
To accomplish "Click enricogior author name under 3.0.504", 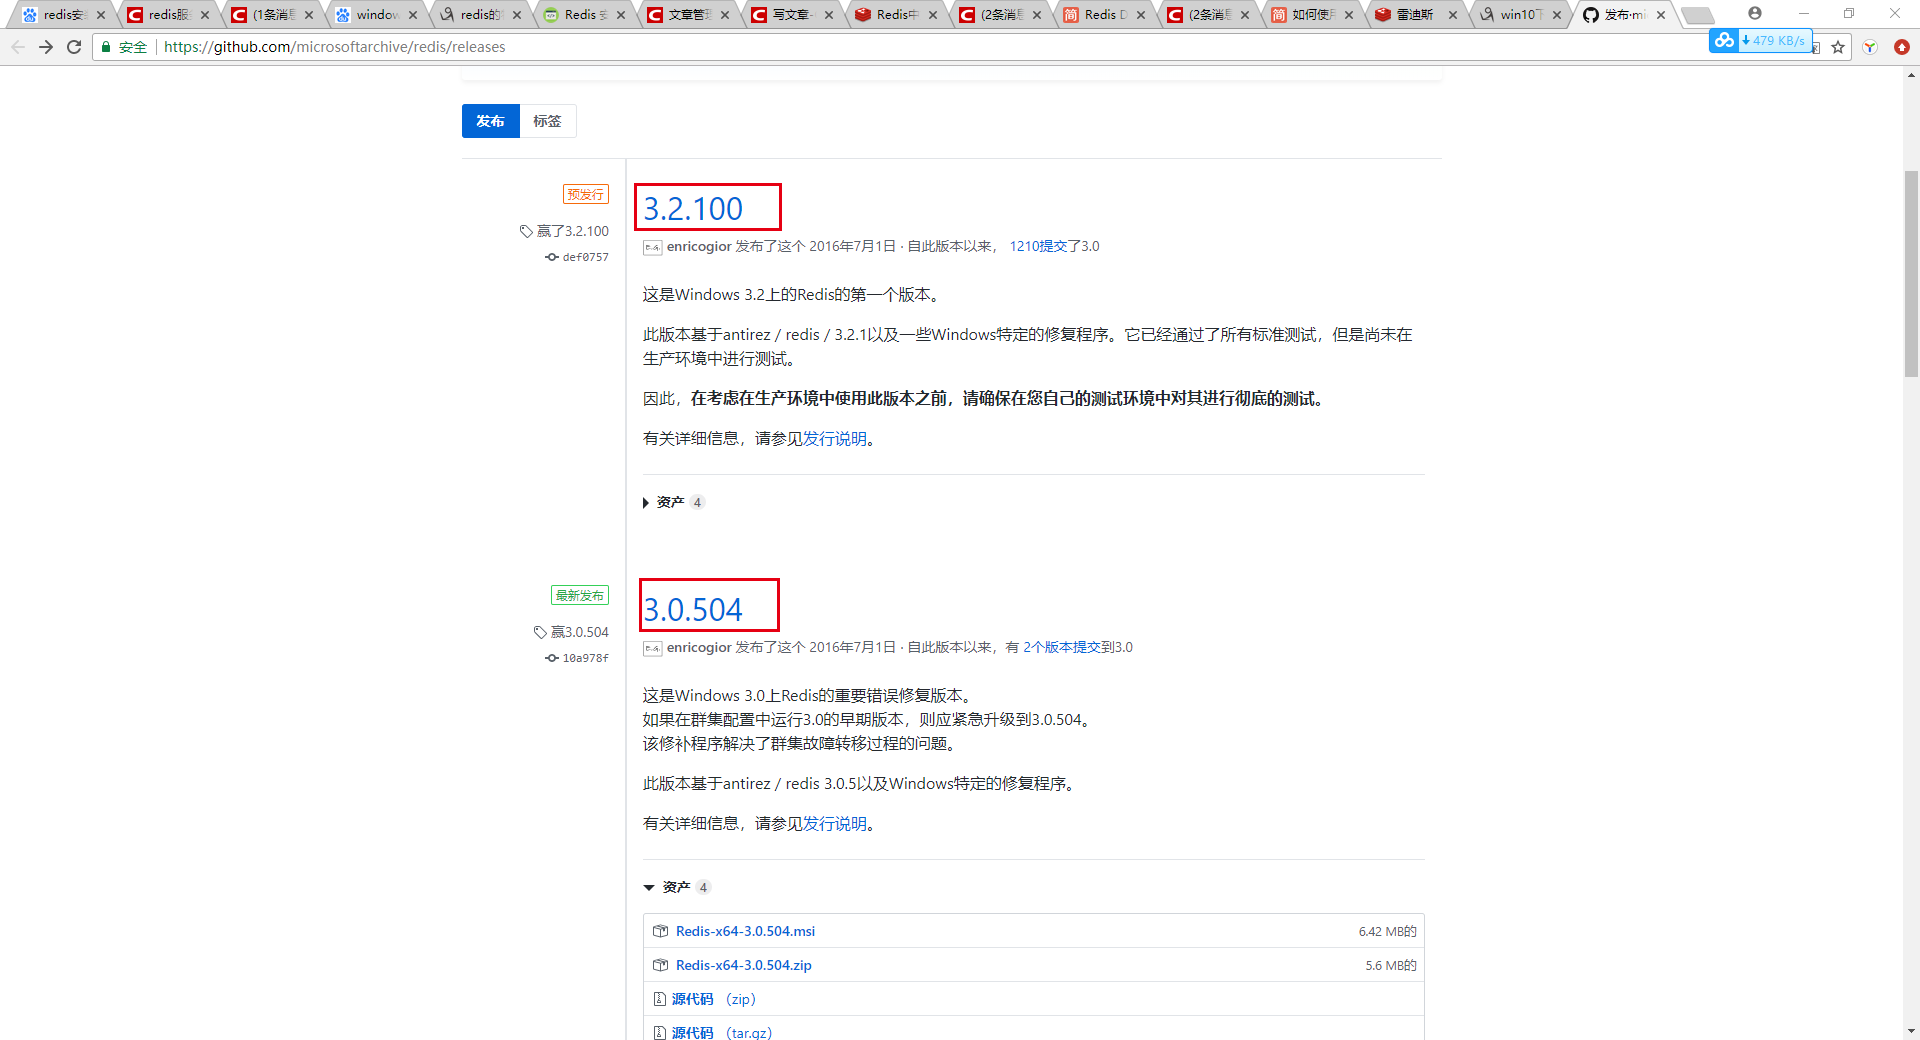I will click(x=699, y=647).
